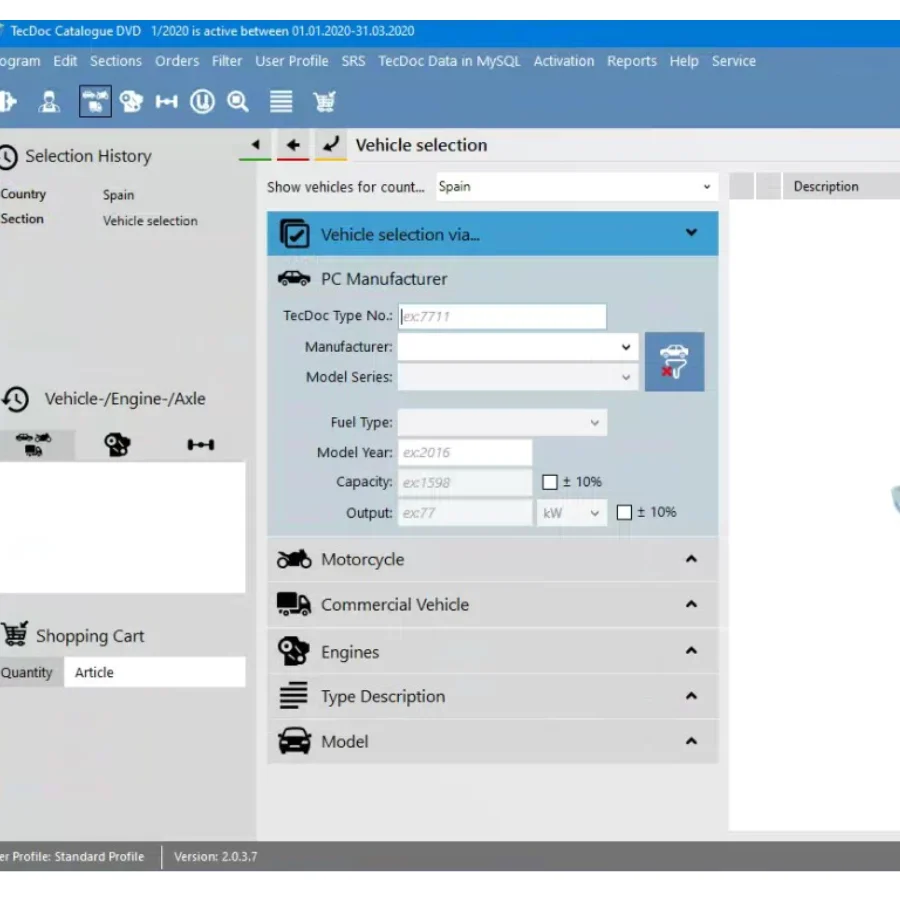Open the kW output unit dropdown
Image resolution: width=900 pixels, height=900 pixels.
(x=572, y=513)
